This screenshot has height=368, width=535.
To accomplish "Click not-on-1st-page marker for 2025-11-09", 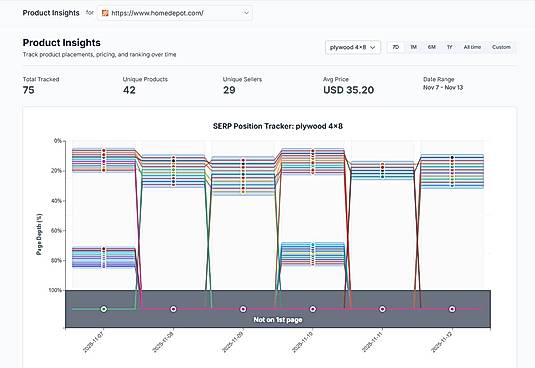I will click(243, 309).
